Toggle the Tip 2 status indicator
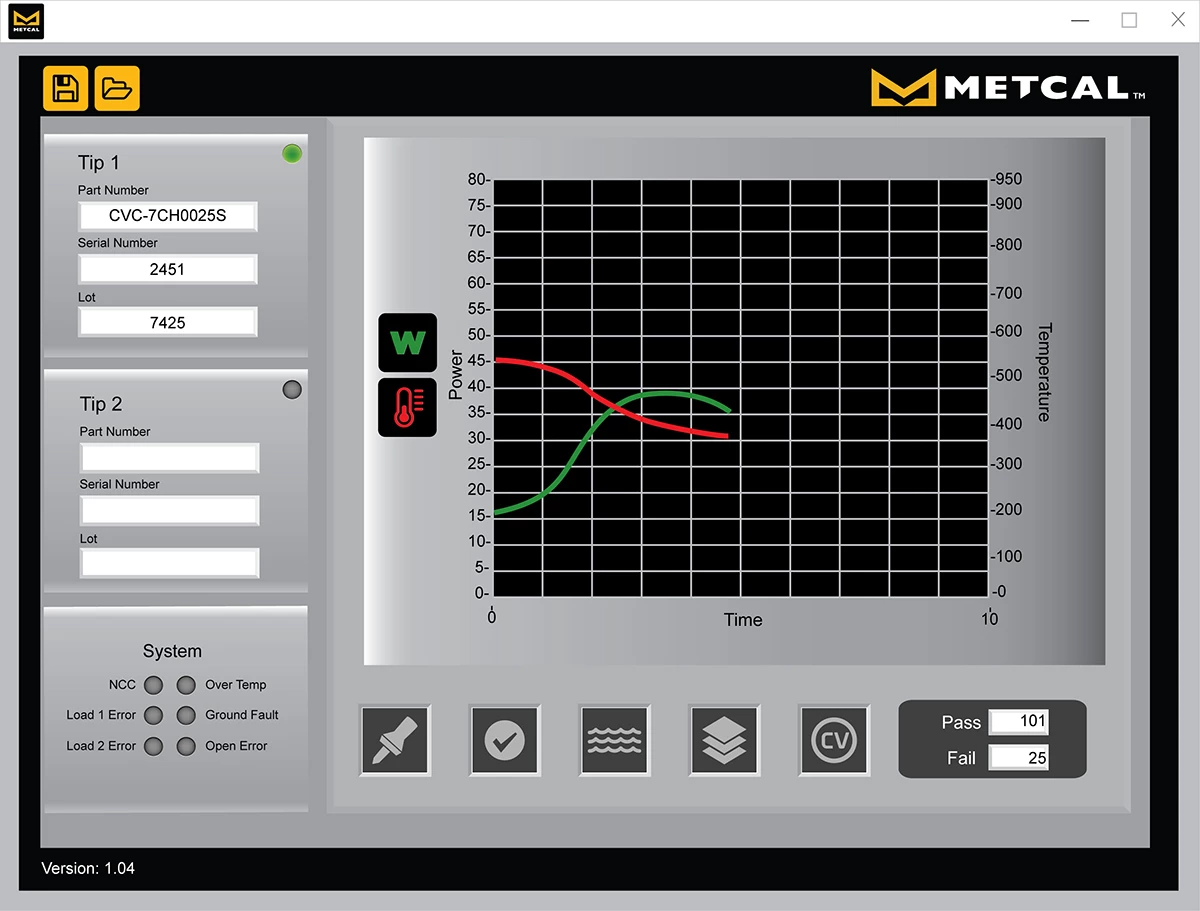 pyautogui.click(x=292, y=390)
